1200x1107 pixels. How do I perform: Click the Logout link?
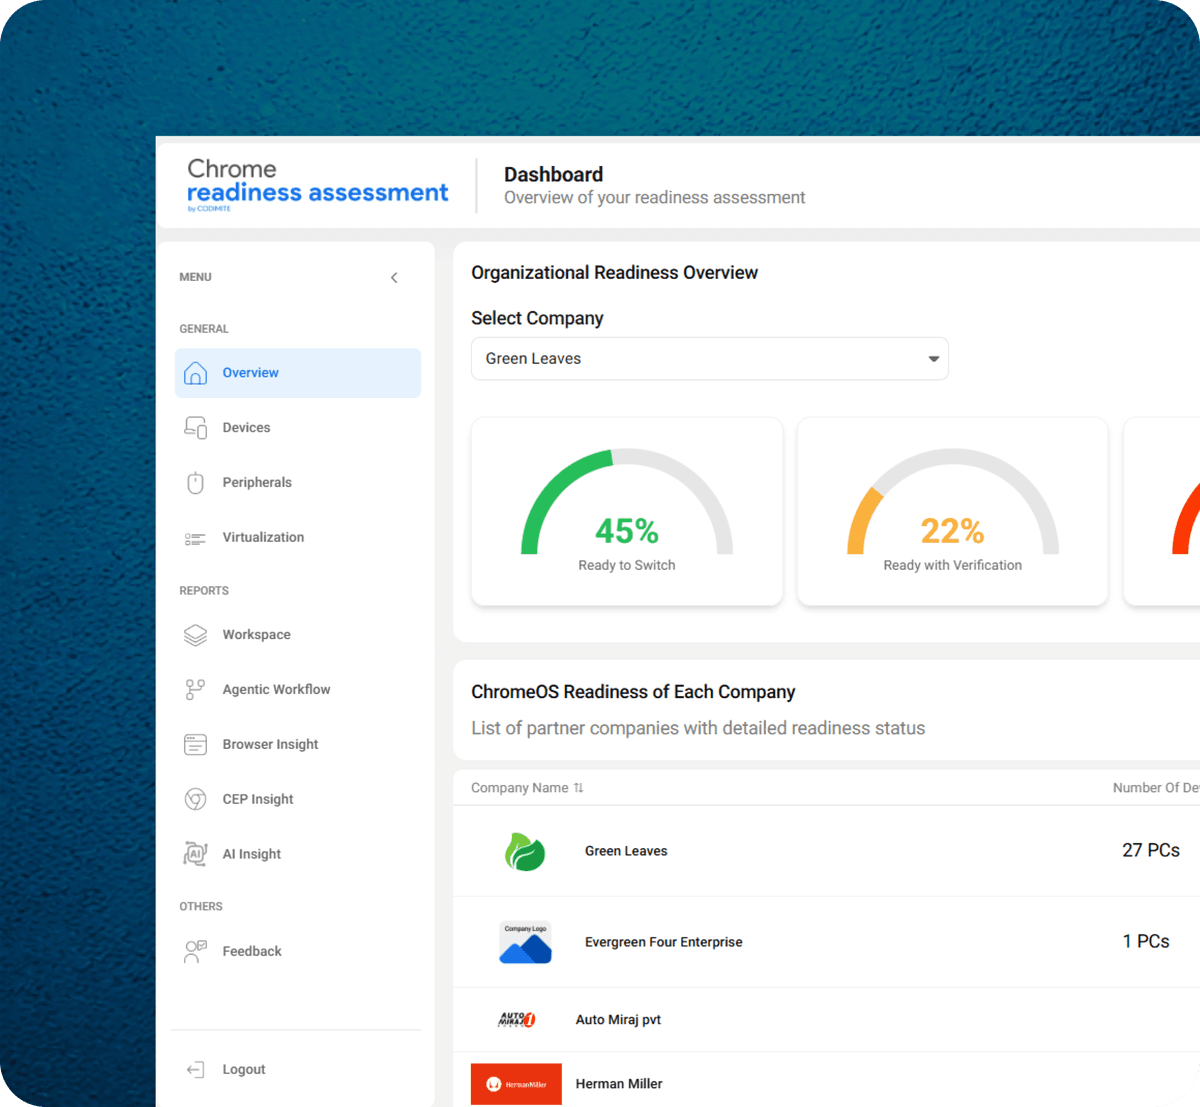tap(244, 1070)
